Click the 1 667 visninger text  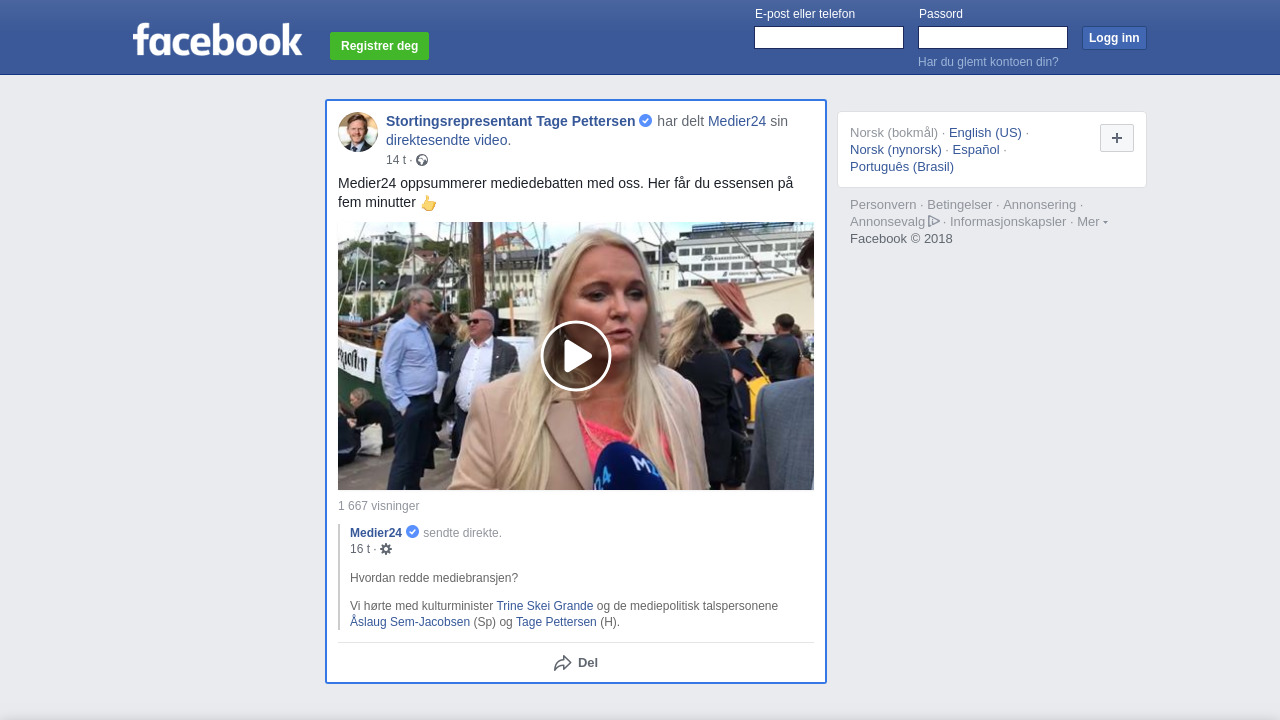click(378, 506)
